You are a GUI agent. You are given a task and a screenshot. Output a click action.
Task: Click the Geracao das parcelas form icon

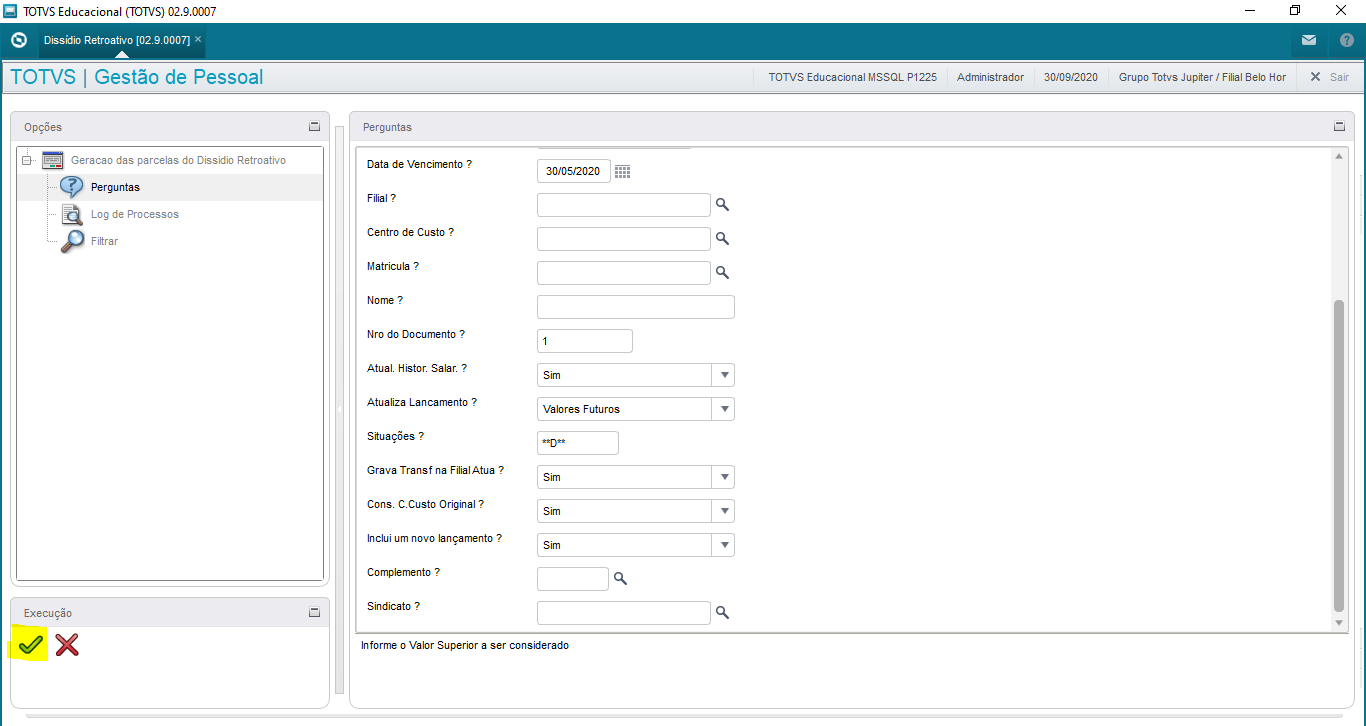tap(53, 160)
